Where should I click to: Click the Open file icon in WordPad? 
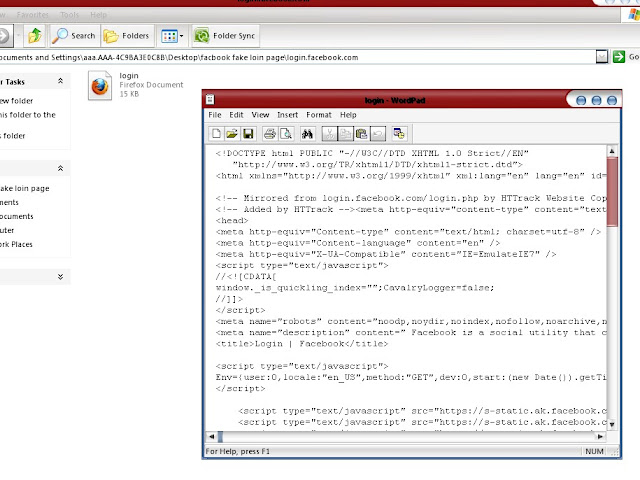tap(232, 134)
